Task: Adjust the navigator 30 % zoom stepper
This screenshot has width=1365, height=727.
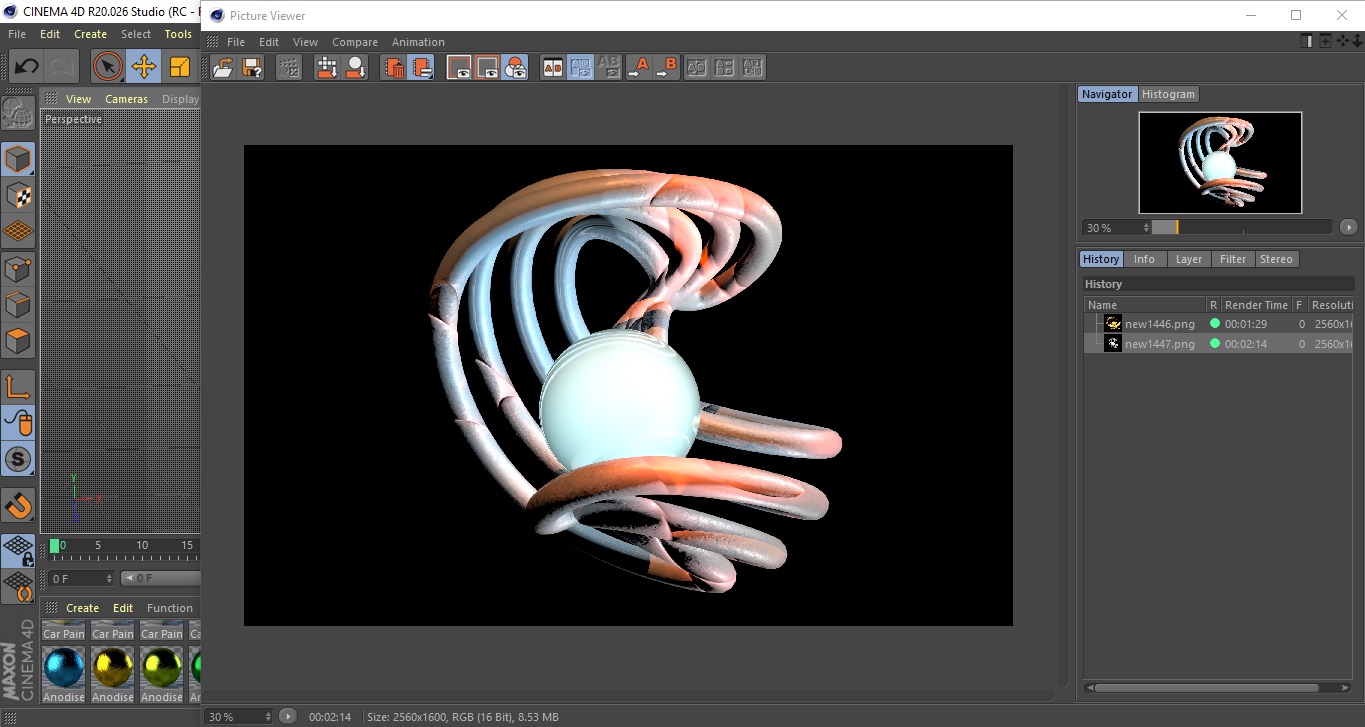Action: click(x=1146, y=228)
